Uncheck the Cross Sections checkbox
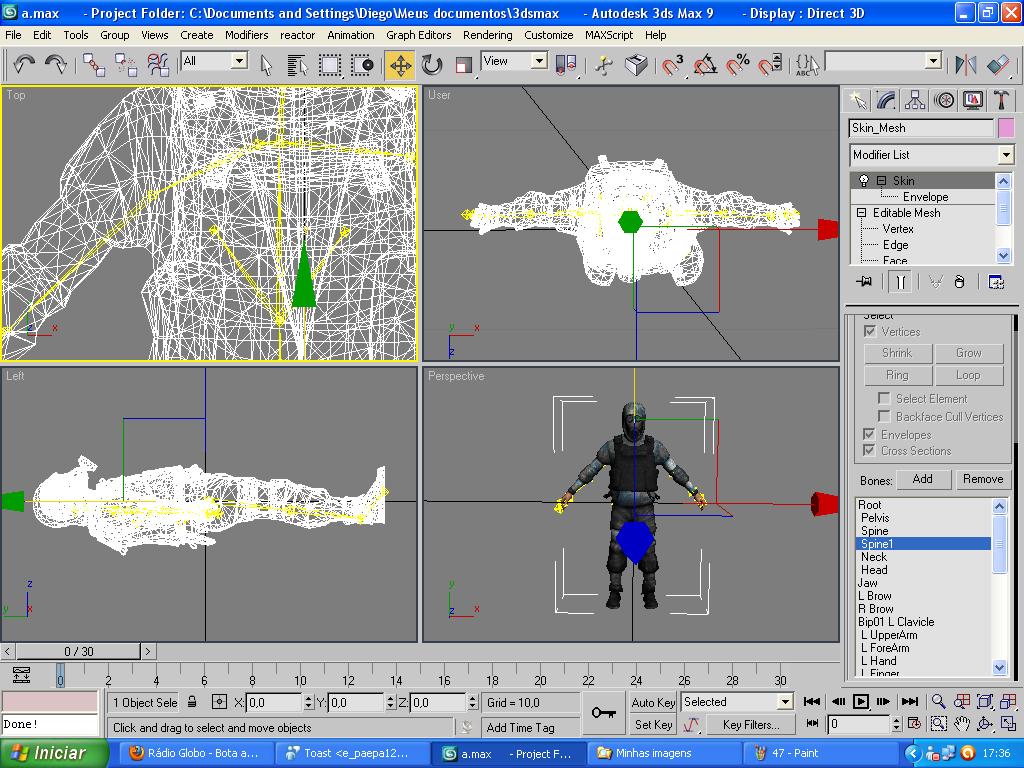Viewport: 1024px width, 768px height. (x=869, y=451)
